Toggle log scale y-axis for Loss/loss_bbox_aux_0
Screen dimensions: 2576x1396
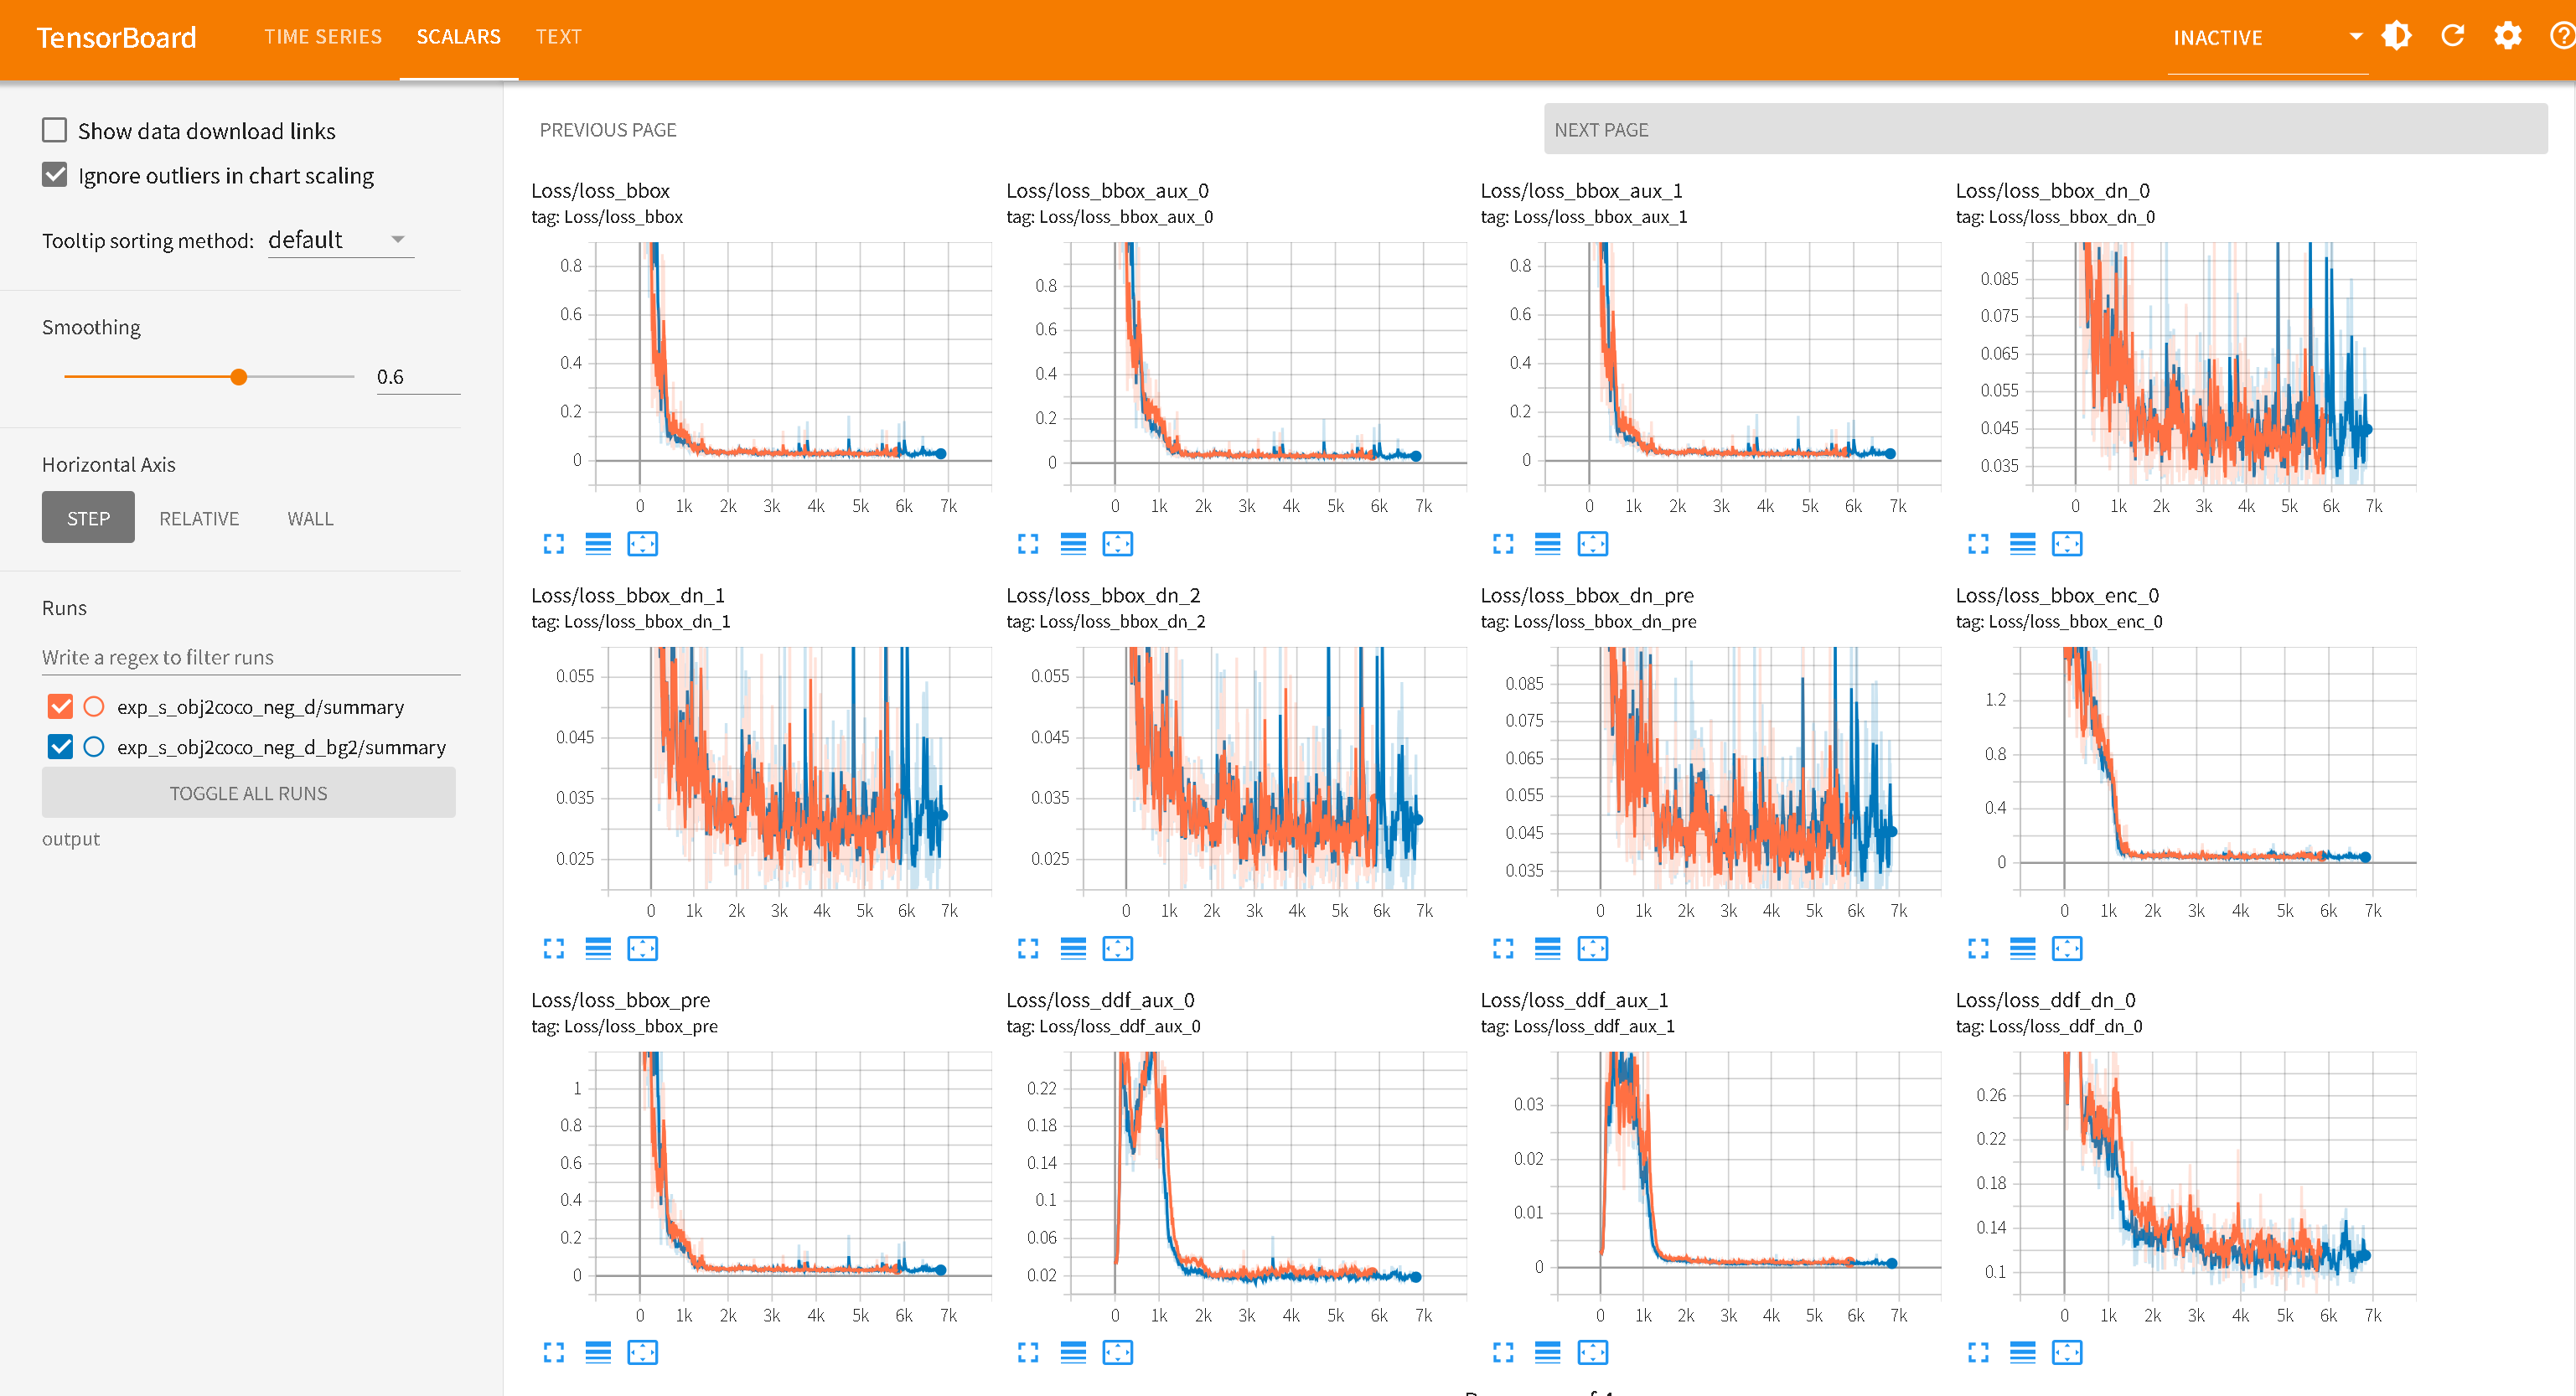[x=1073, y=544]
